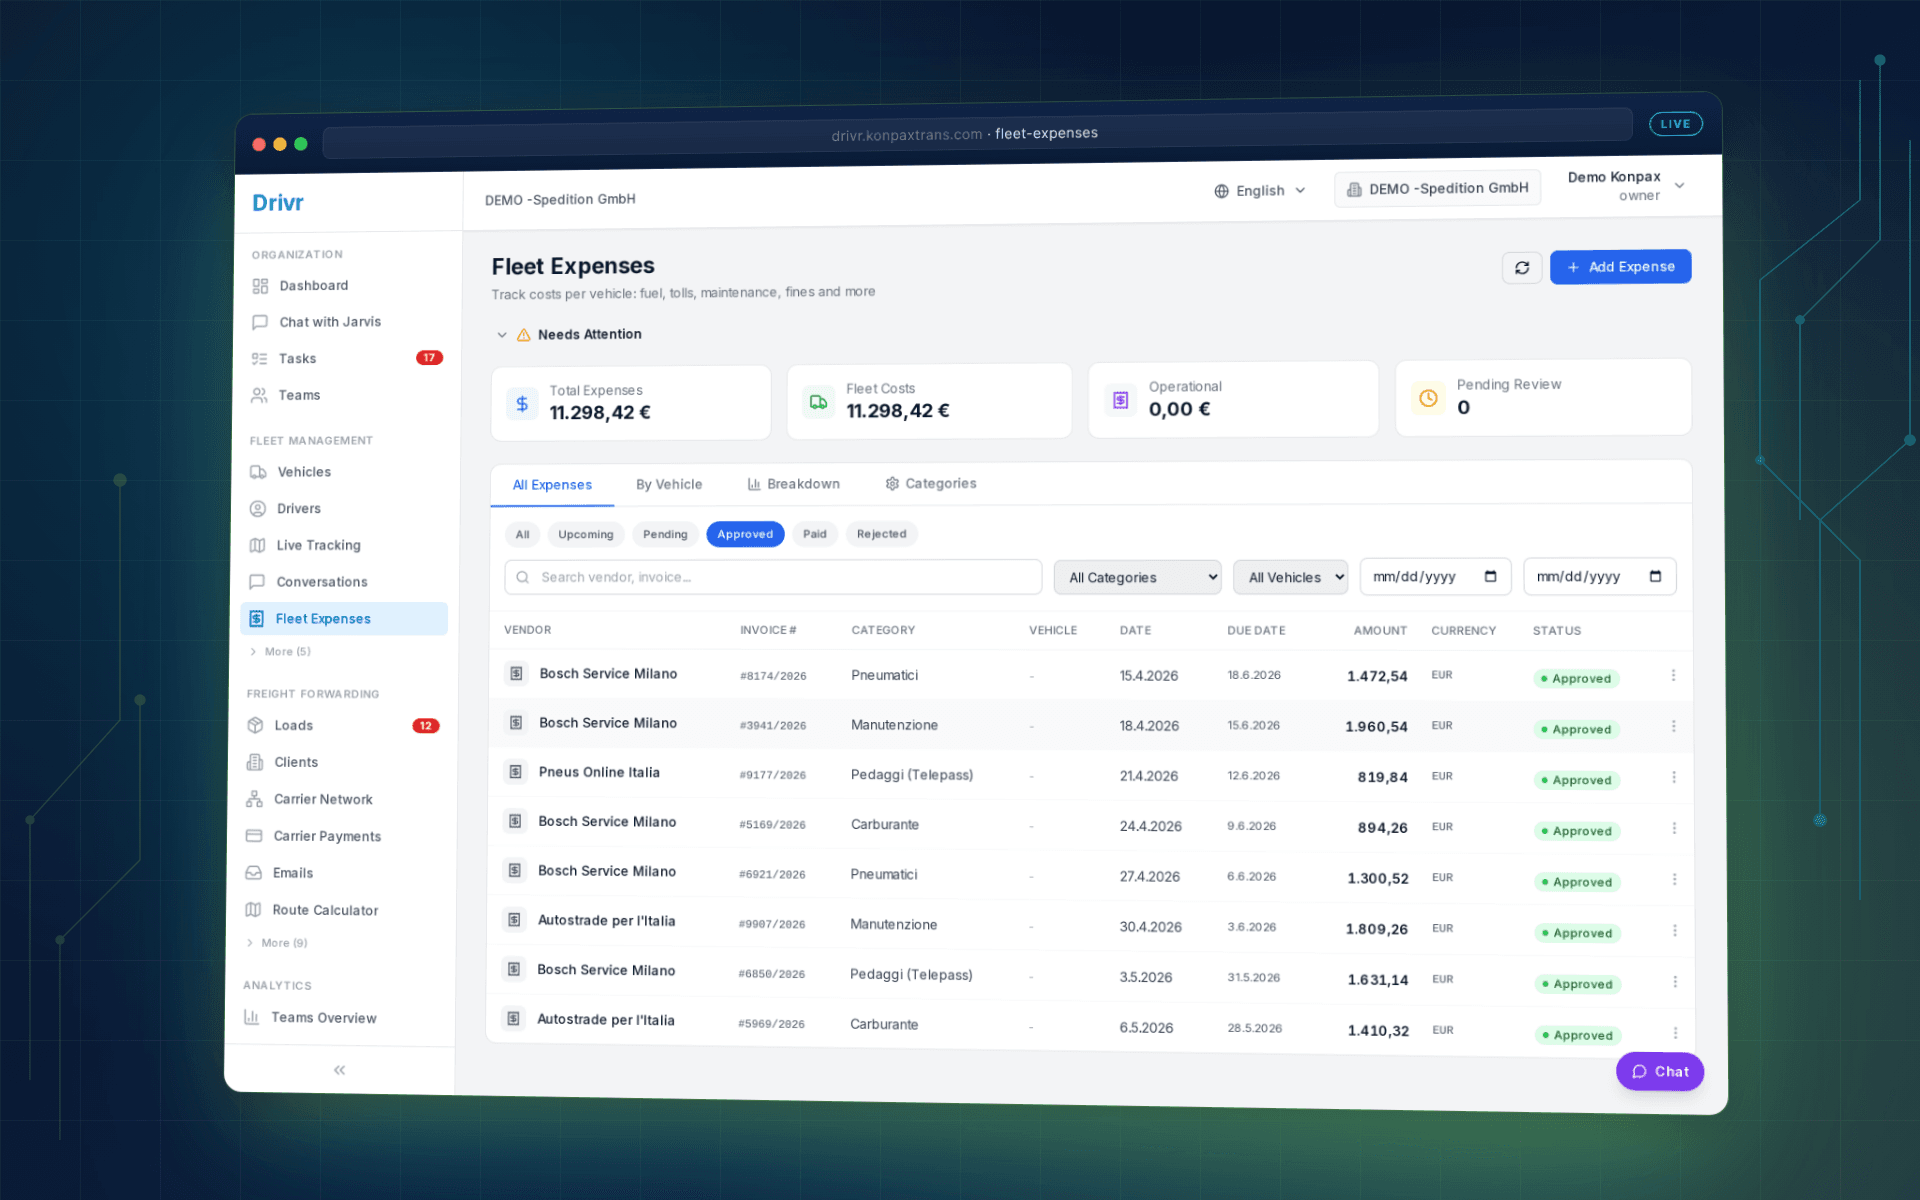Sort by the Amount column header
The width and height of the screenshot is (1920, 1200).
pos(1380,631)
